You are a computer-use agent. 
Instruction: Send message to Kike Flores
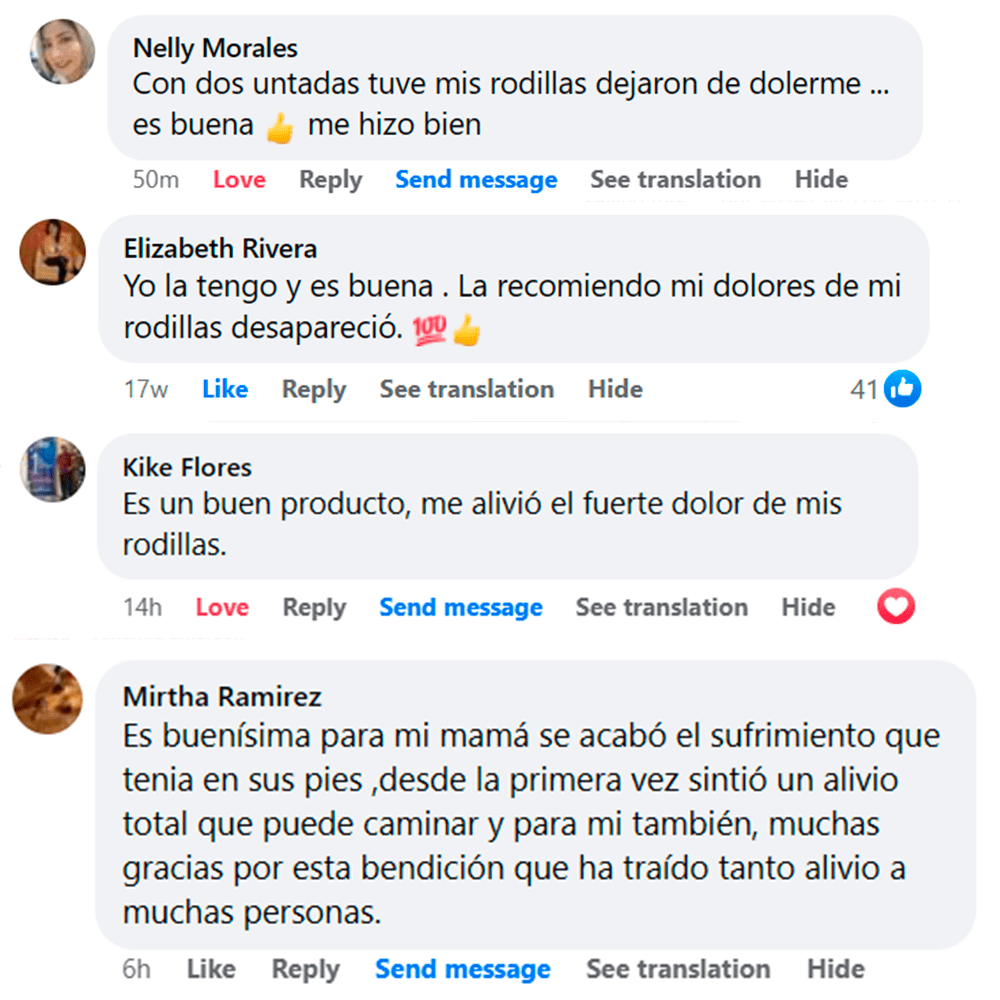461,607
